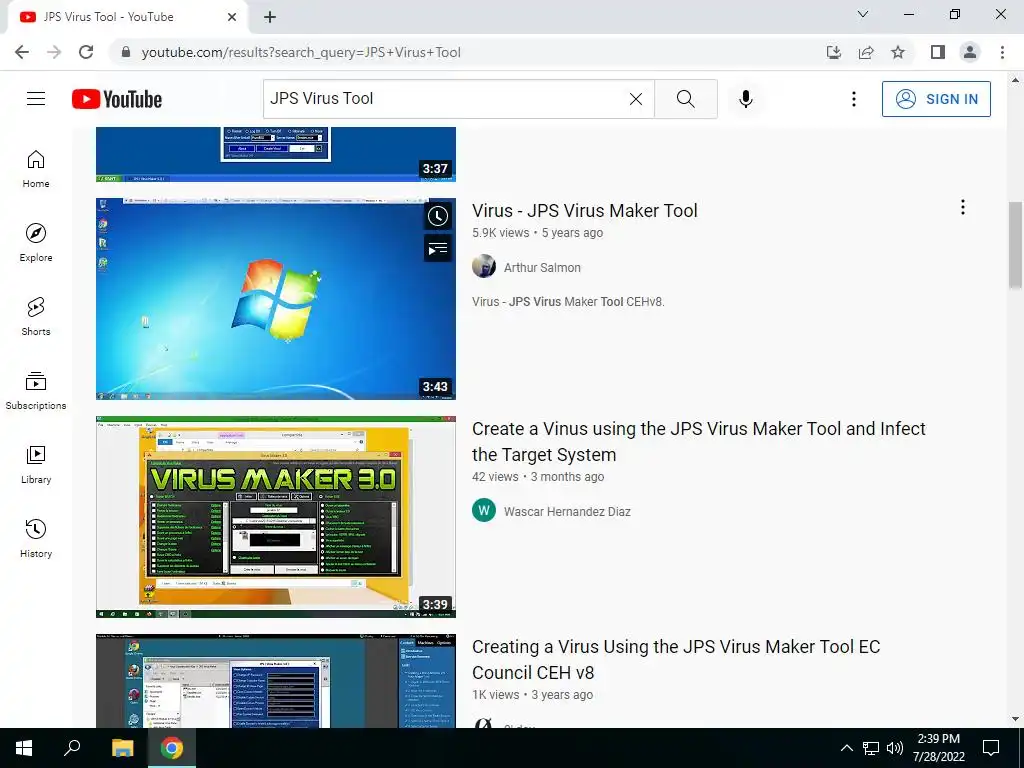
Task: Open a new browser tab
Action: pyautogui.click(x=270, y=17)
